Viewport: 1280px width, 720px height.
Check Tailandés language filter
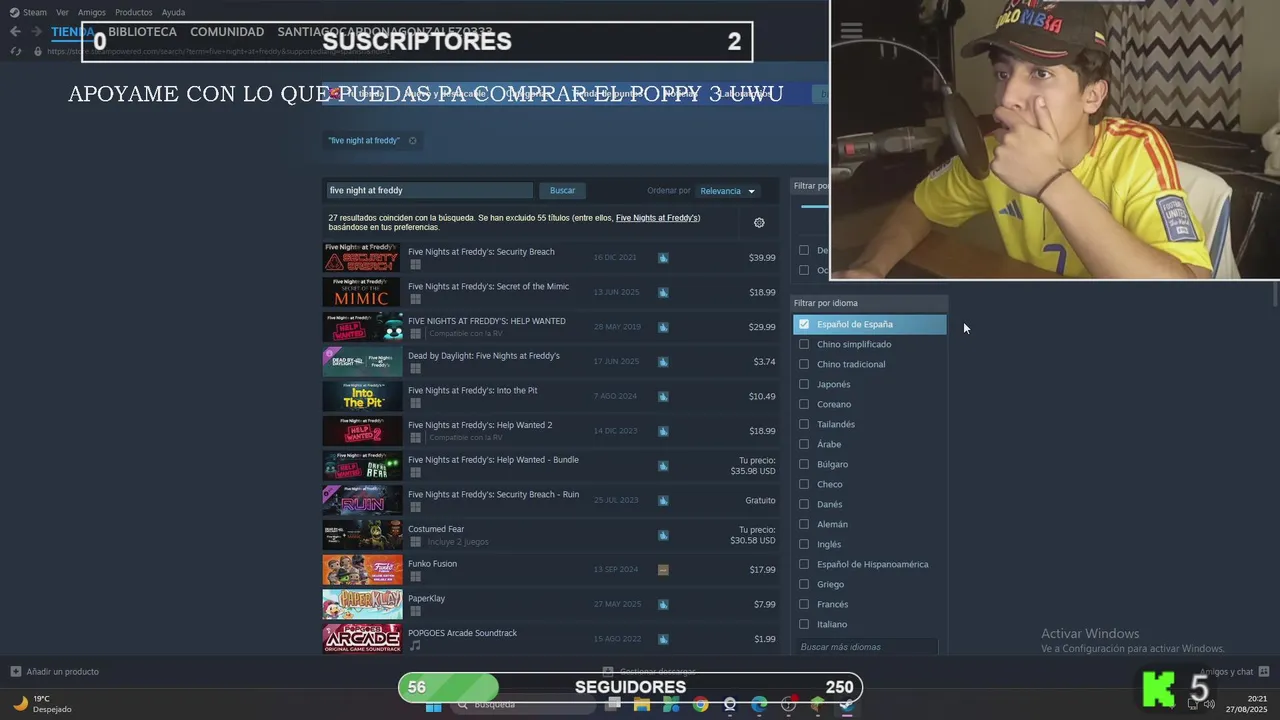click(804, 424)
